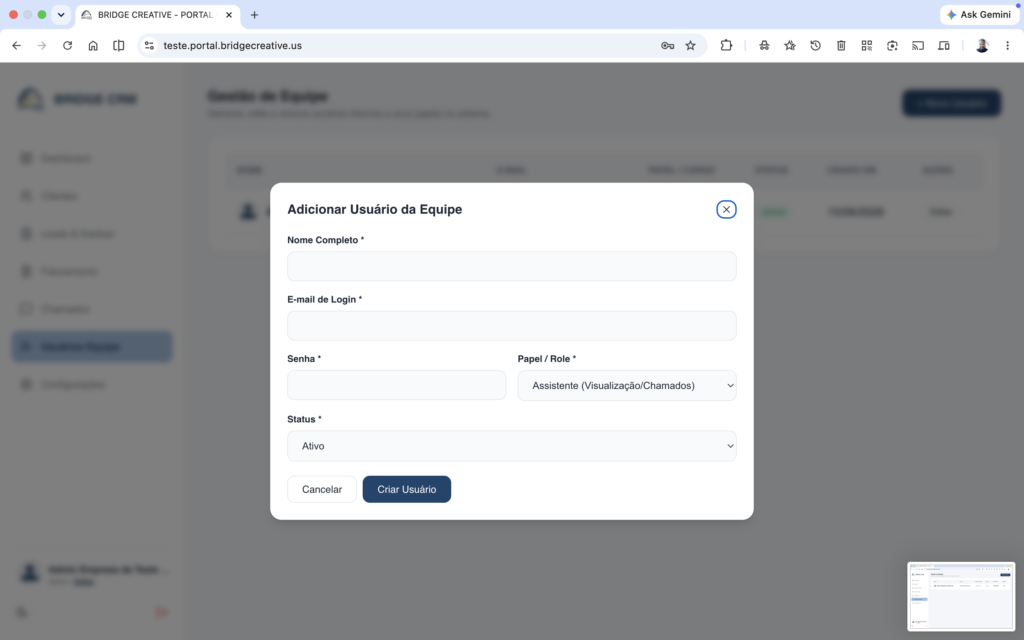Open saved passwords key icon

(667, 46)
